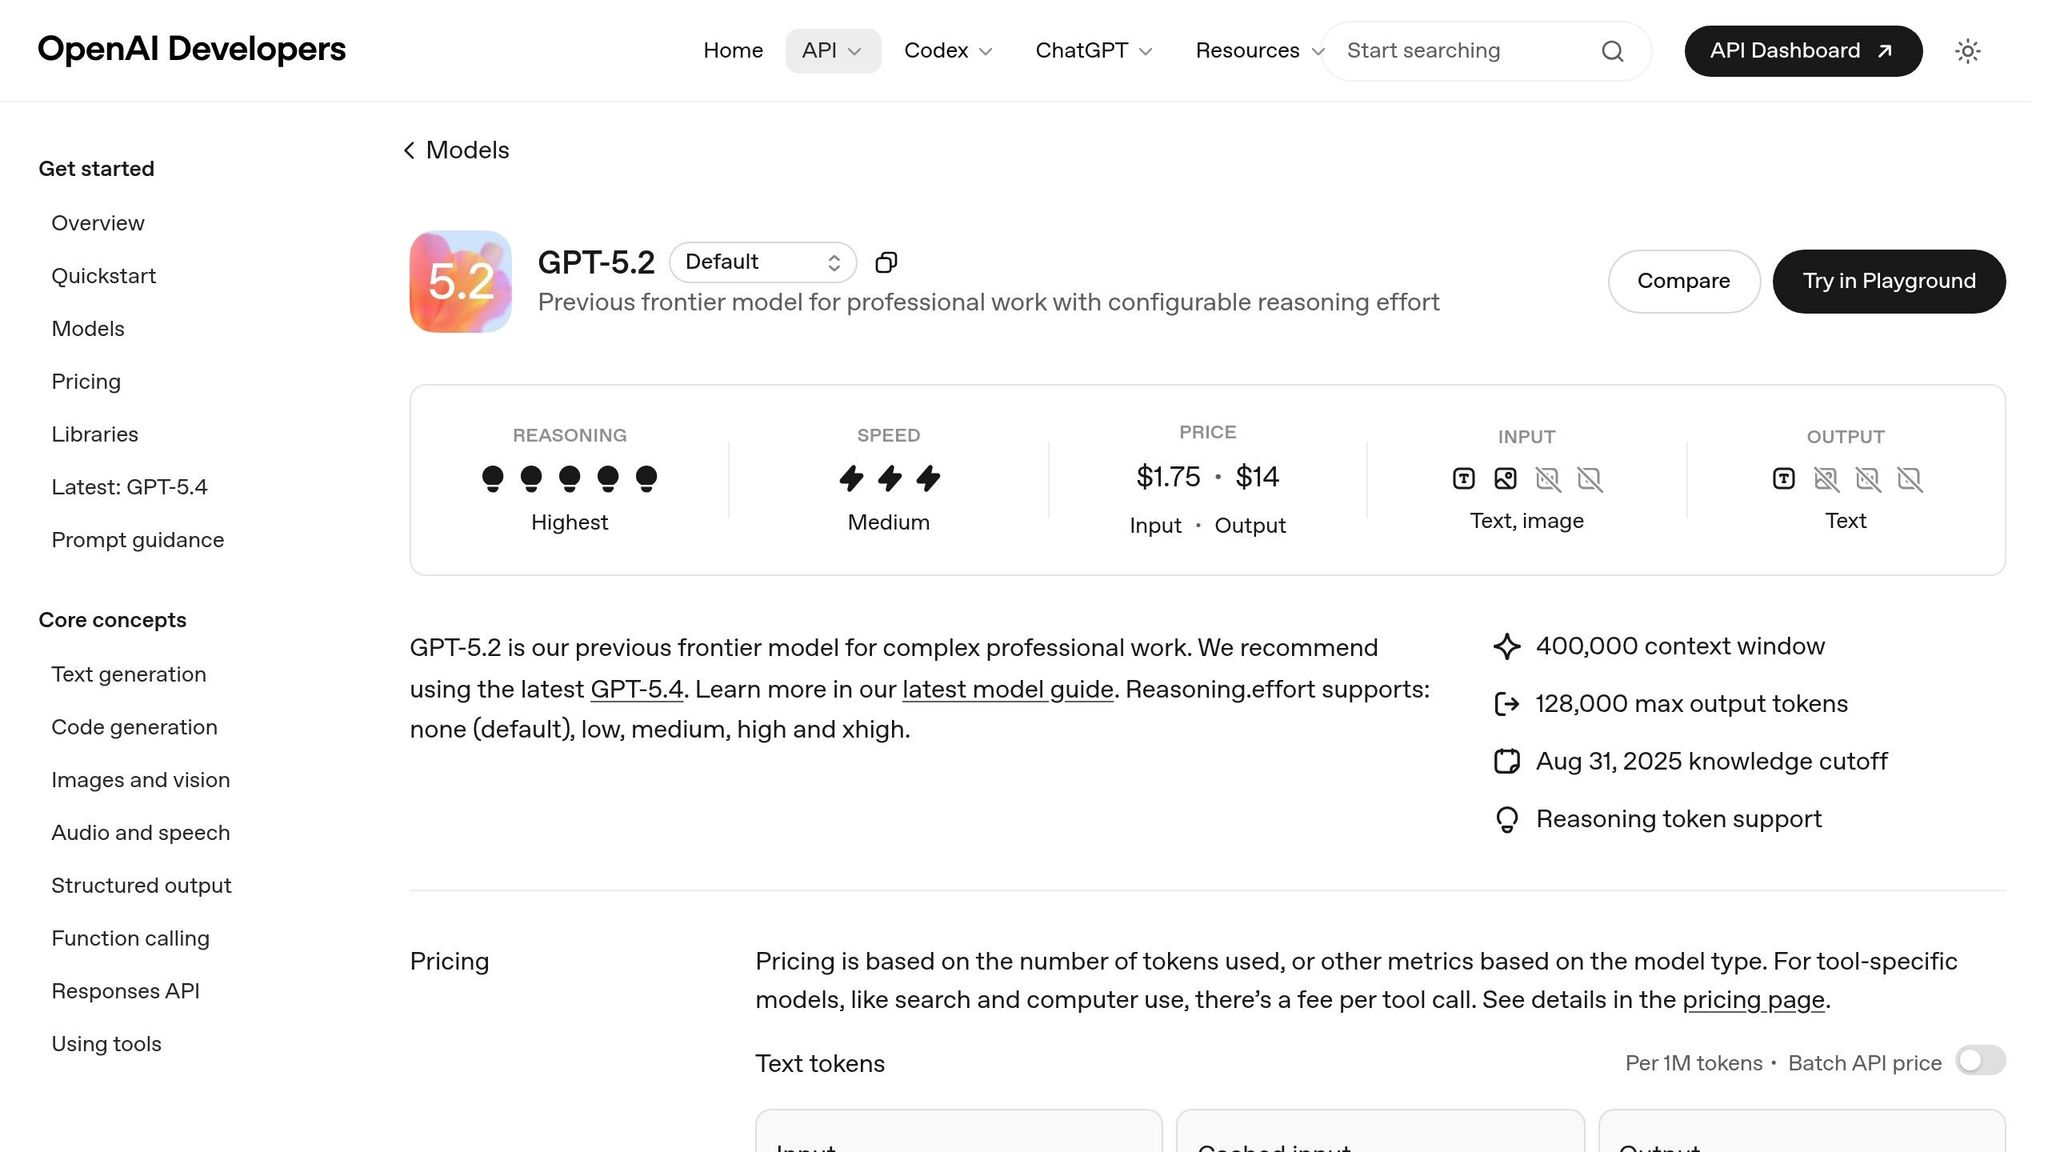Expand the Codex navigation dropdown
This screenshot has height=1152, width=2048.
pyautogui.click(x=948, y=51)
